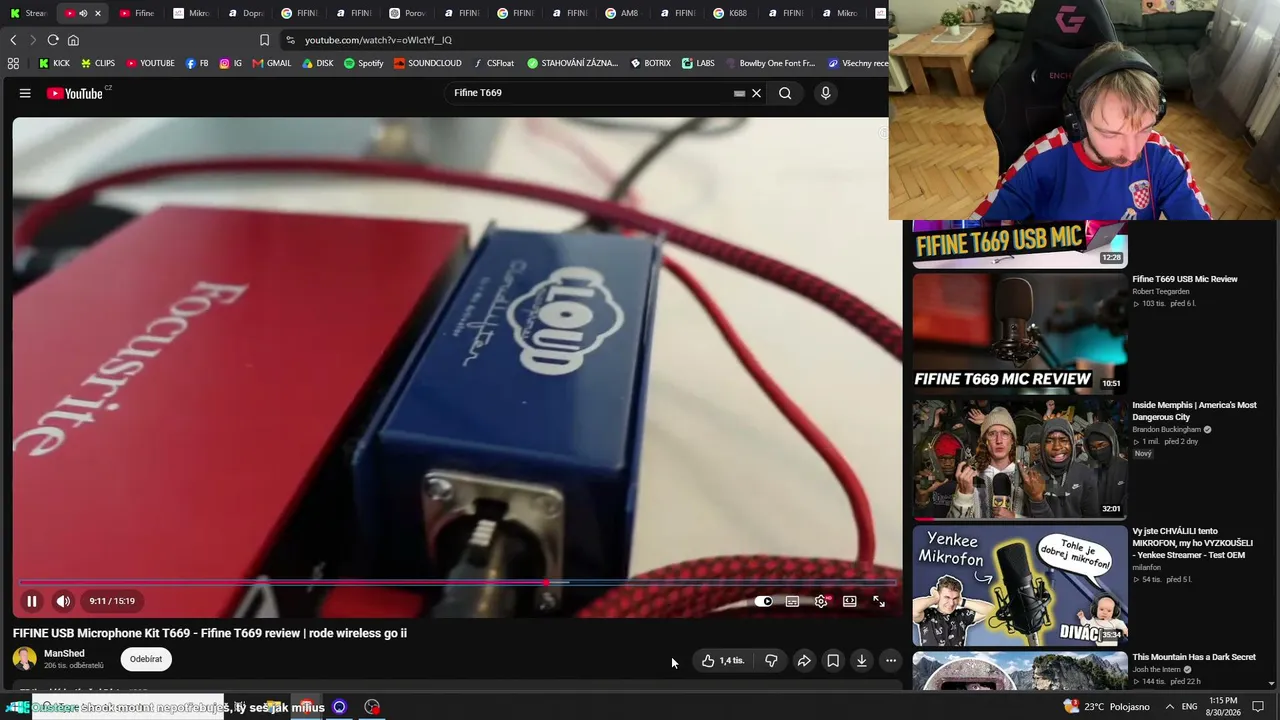Screen dimensions: 1280x720
Task: Open the IG bookmark
Action: [231, 63]
